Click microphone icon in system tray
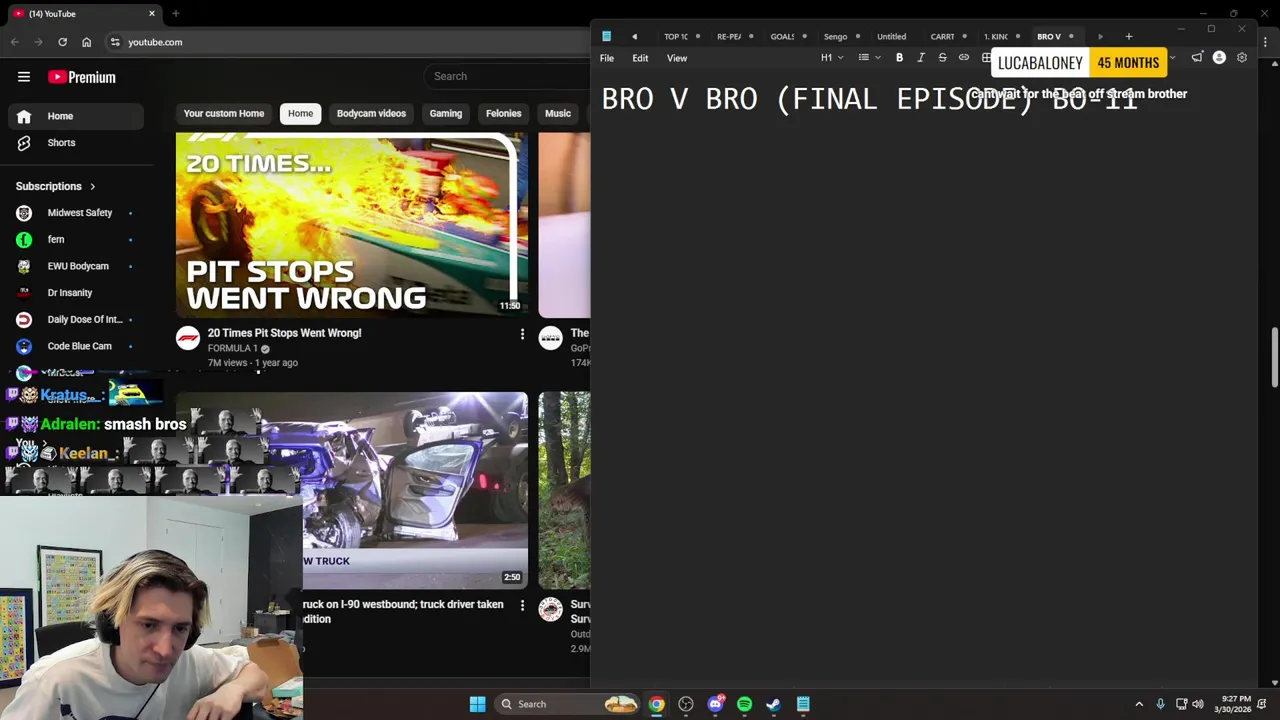 pos(1160,704)
